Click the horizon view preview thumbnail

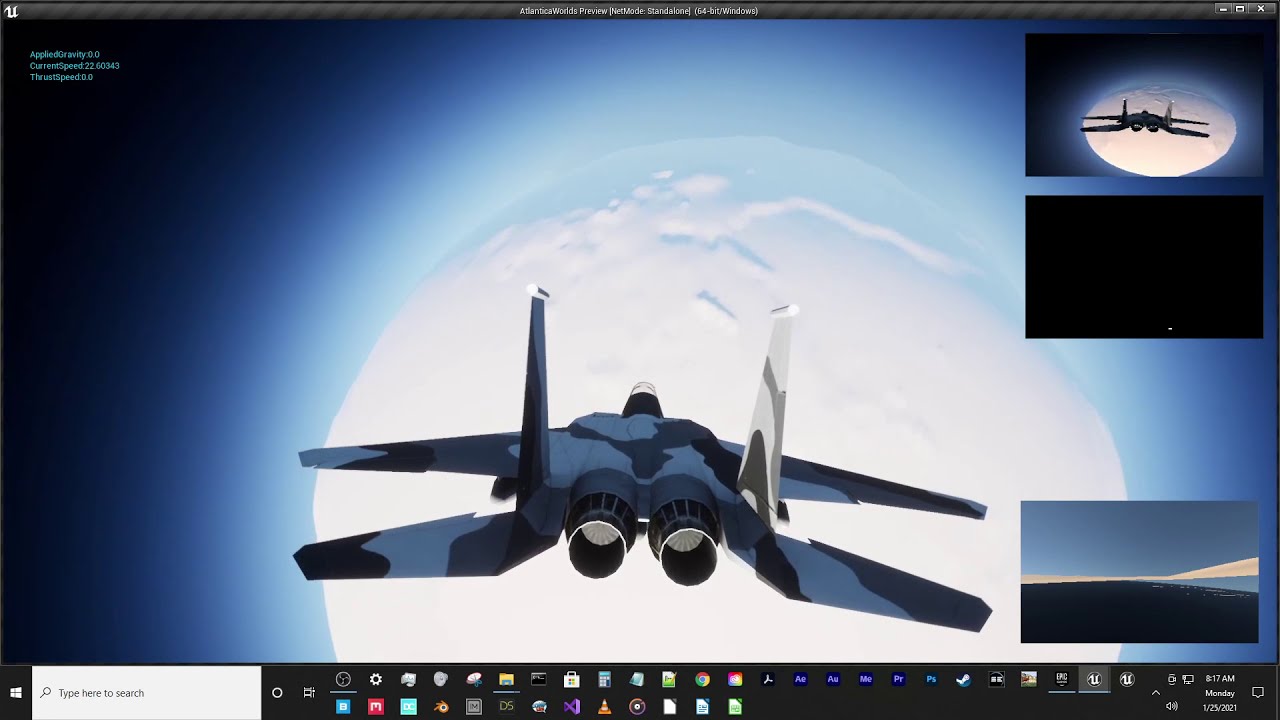1139,572
